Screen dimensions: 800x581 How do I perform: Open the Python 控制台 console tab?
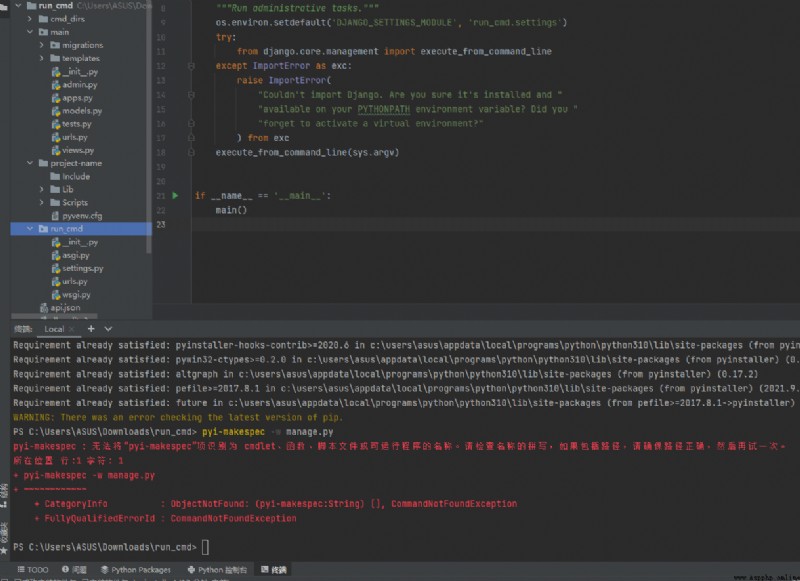(x=217, y=570)
